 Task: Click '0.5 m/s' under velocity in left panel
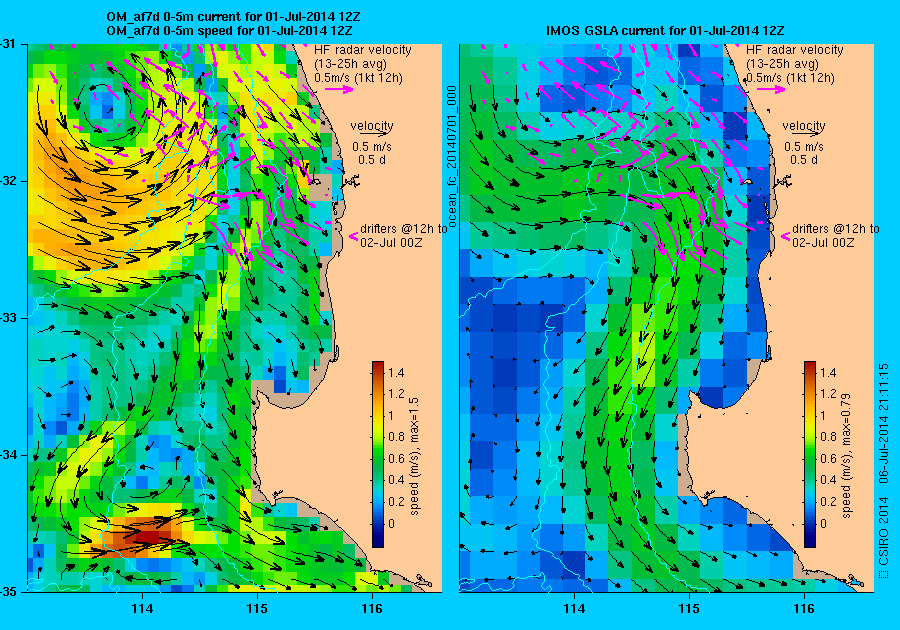372,146
